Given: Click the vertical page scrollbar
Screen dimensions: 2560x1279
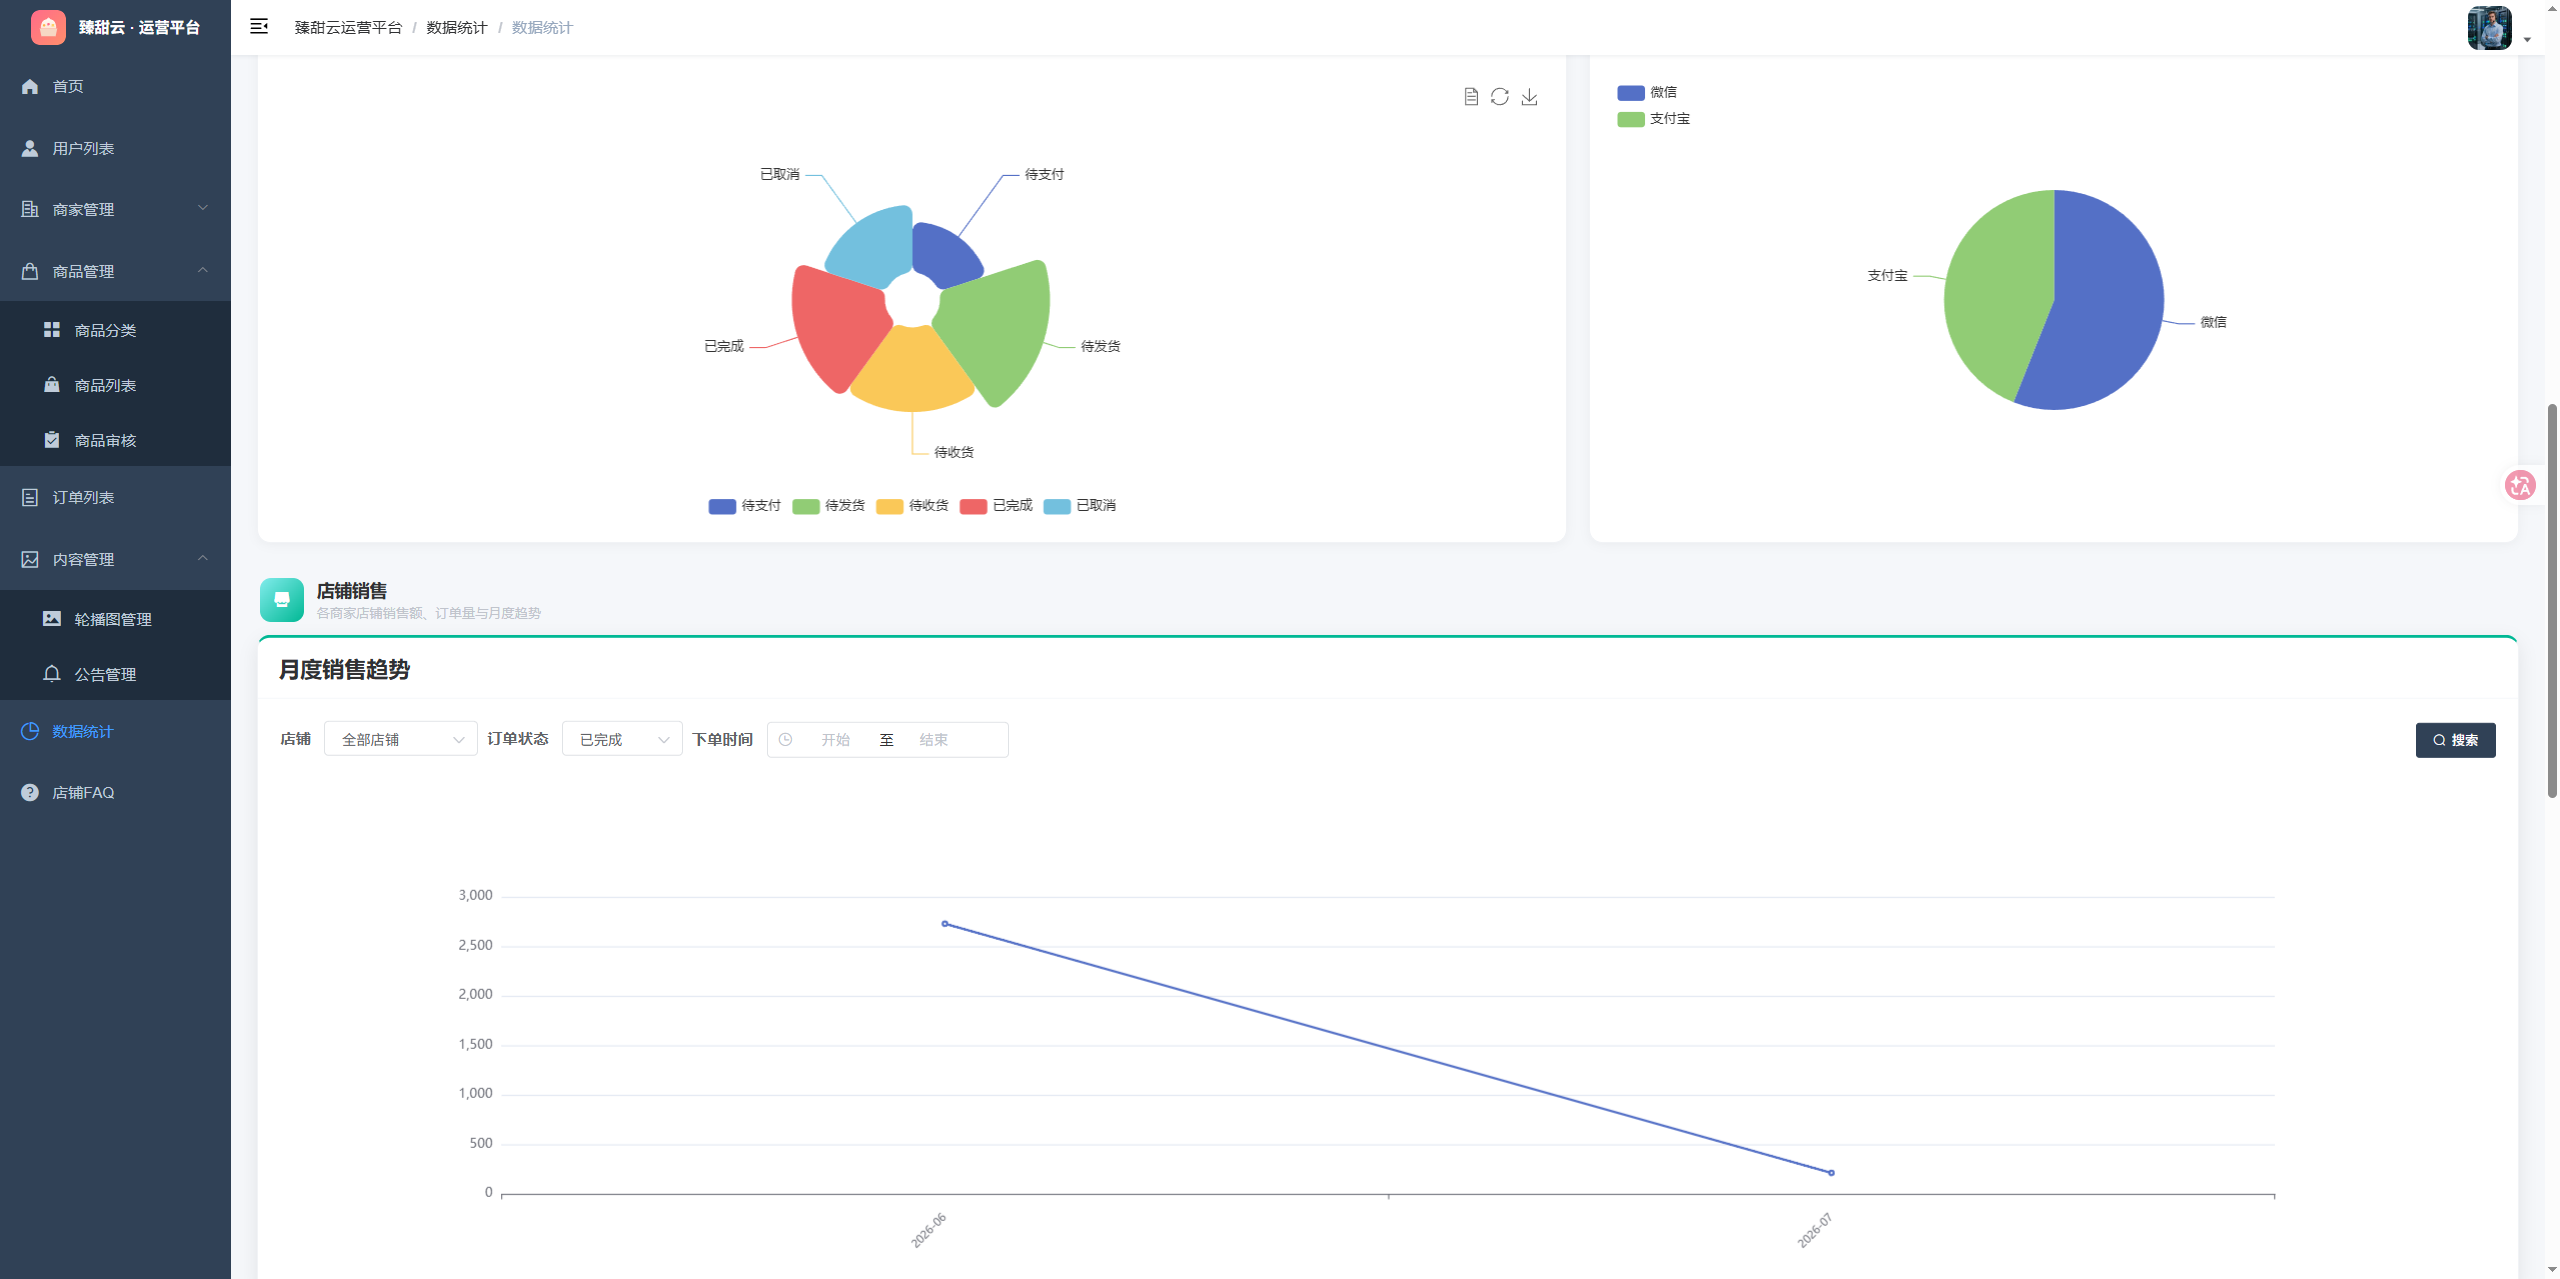Looking at the screenshot, I should (x=2552, y=600).
